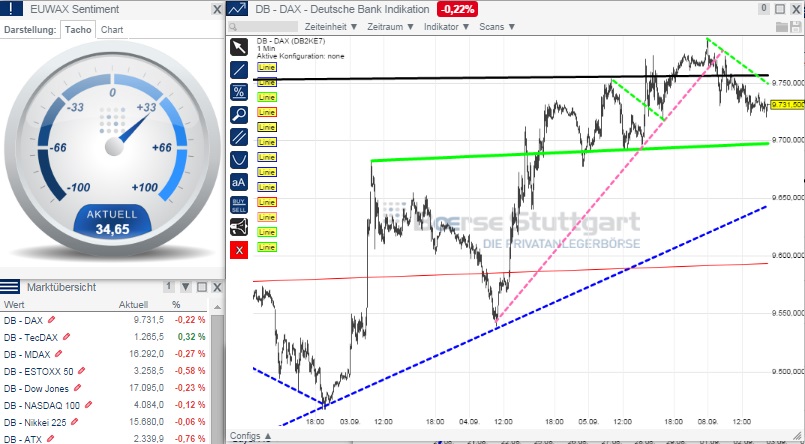Click the 'Aktuell' column header
The width and height of the screenshot is (805, 444).
133,304
